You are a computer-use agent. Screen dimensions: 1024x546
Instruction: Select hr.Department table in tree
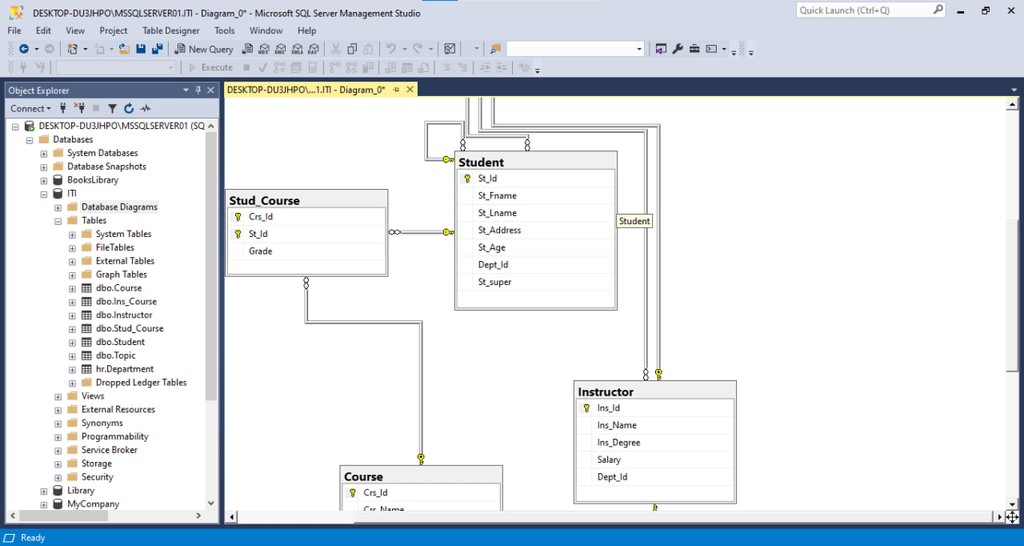point(125,369)
